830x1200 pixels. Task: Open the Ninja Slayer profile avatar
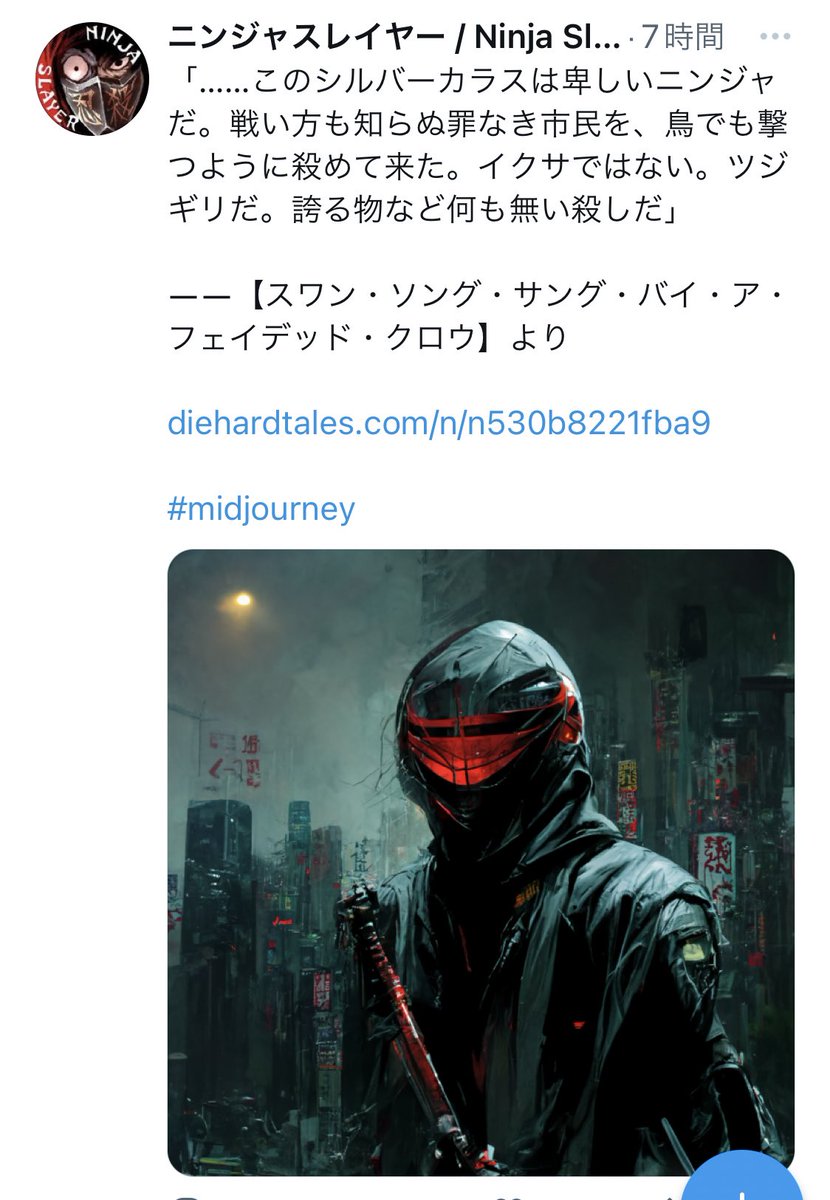pyautogui.click(x=92, y=78)
